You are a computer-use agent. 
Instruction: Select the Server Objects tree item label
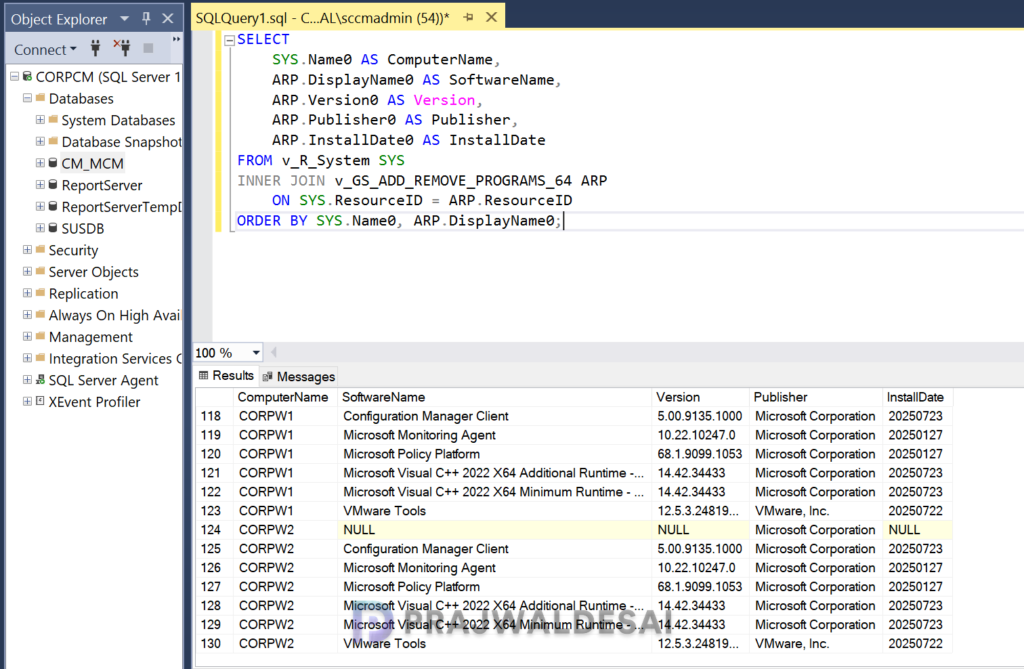pyautogui.click(x=93, y=272)
